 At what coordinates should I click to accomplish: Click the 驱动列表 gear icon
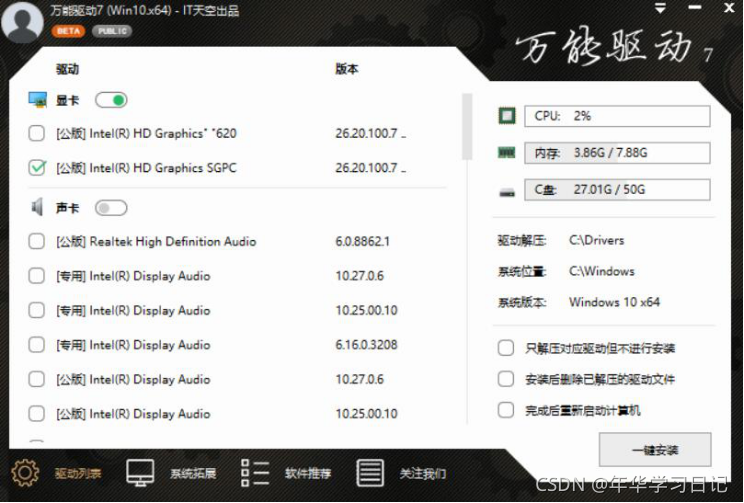pyautogui.click(x=25, y=473)
